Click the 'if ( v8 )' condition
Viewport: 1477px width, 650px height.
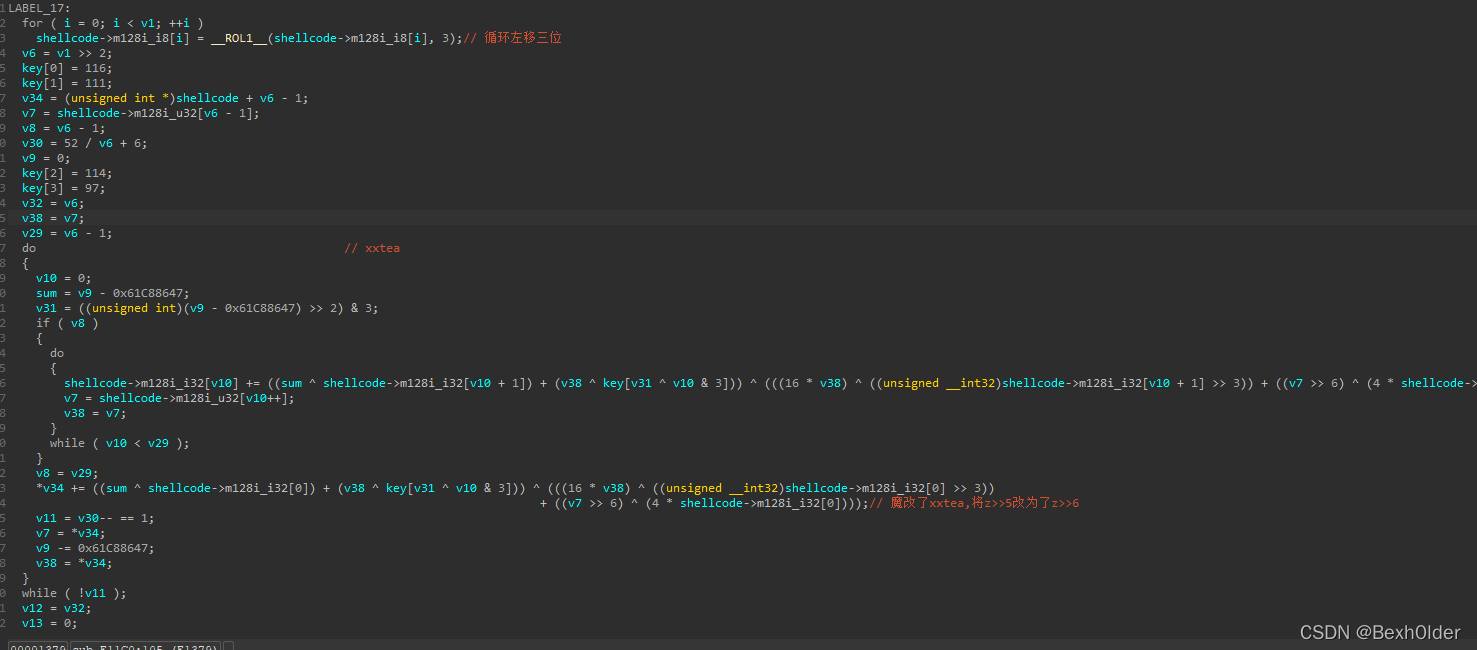67,323
